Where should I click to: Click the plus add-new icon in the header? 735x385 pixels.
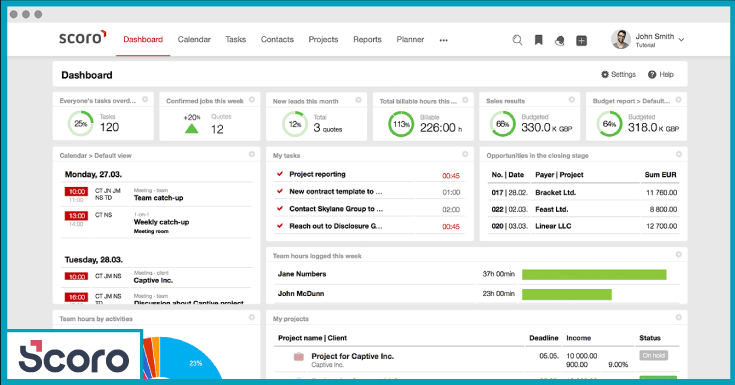(581, 41)
